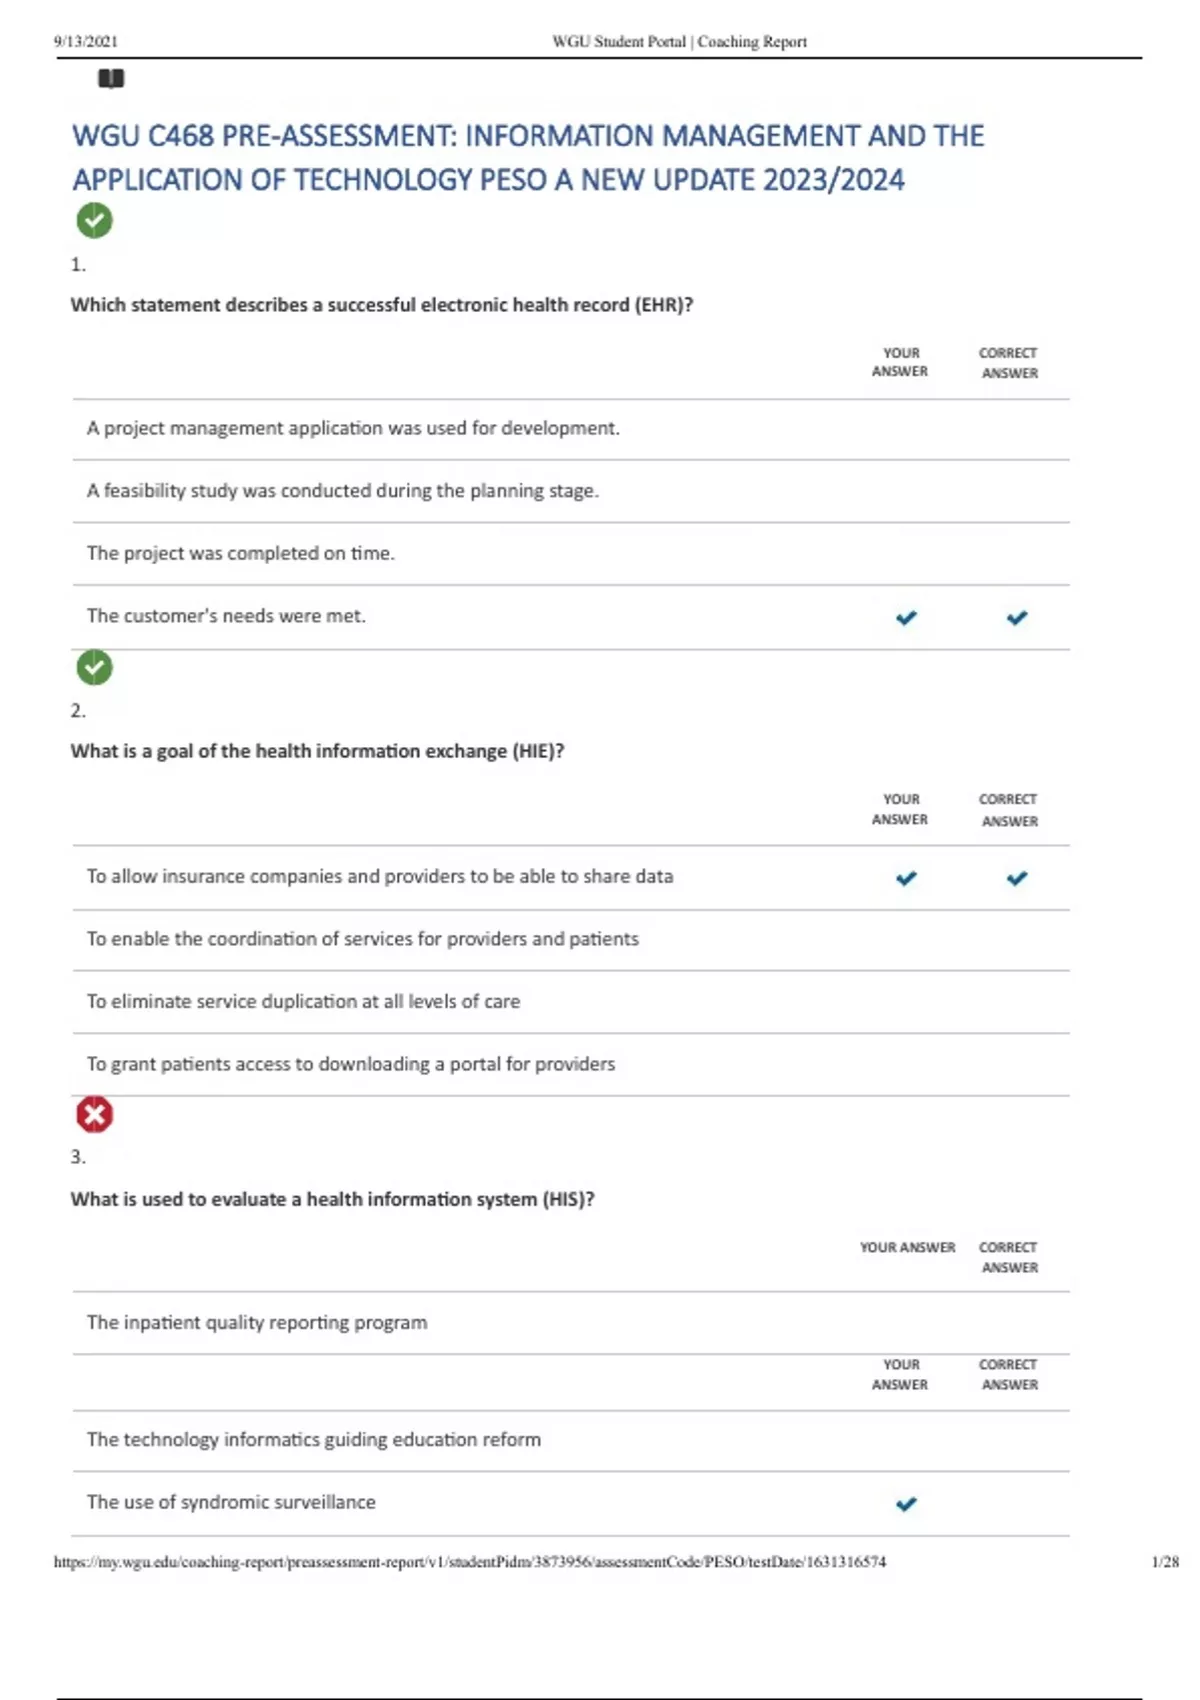Choose "To grant patients access" answer row
Image resolution: width=1200 pixels, height=1700 pixels.
click(350, 1065)
